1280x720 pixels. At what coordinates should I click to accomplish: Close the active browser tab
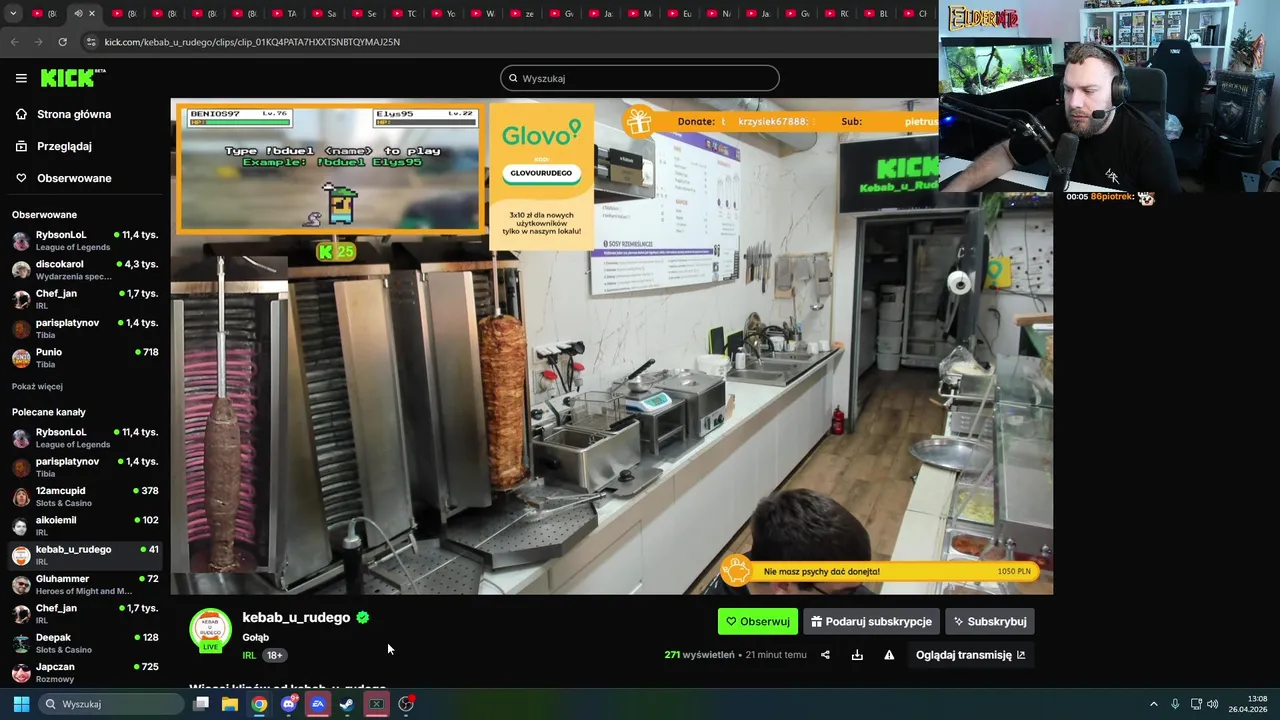pyautogui.click(x=92, y=14)
